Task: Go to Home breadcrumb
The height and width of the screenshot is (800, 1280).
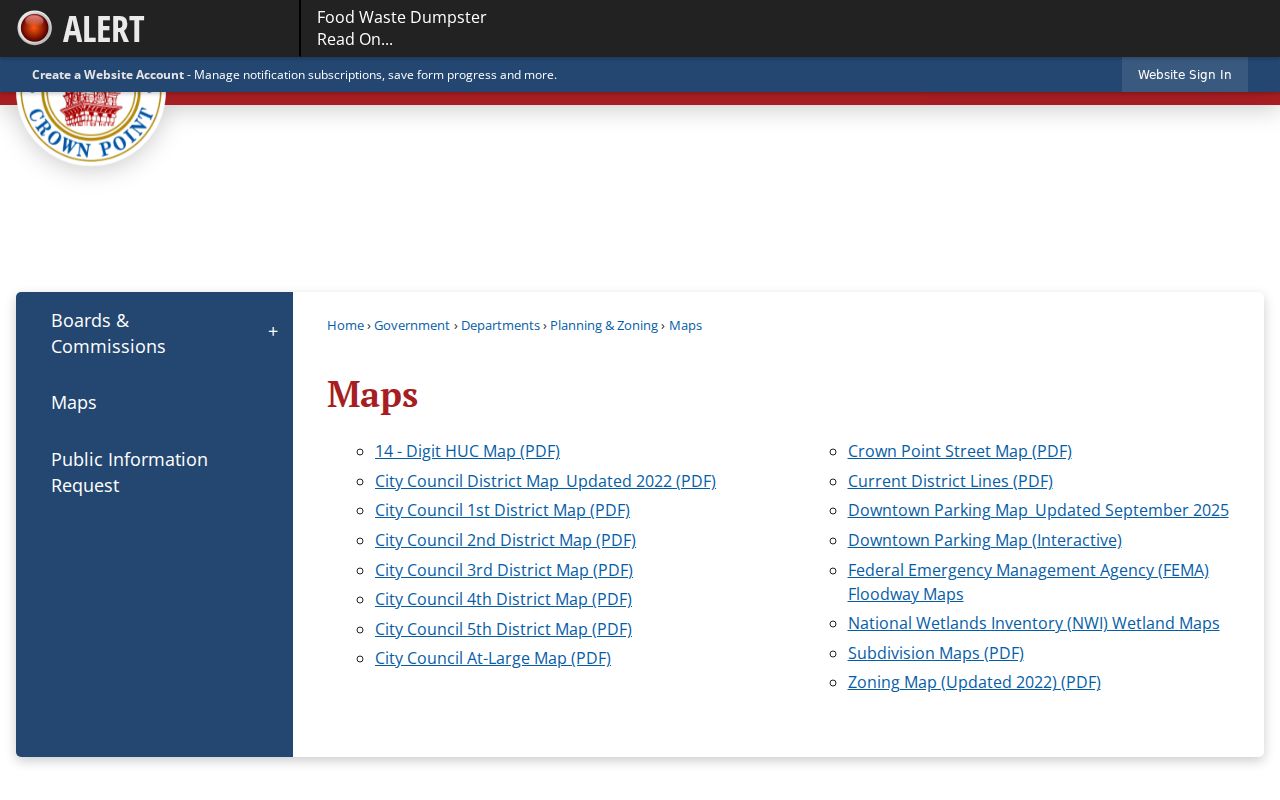Action: click(345, 325)
